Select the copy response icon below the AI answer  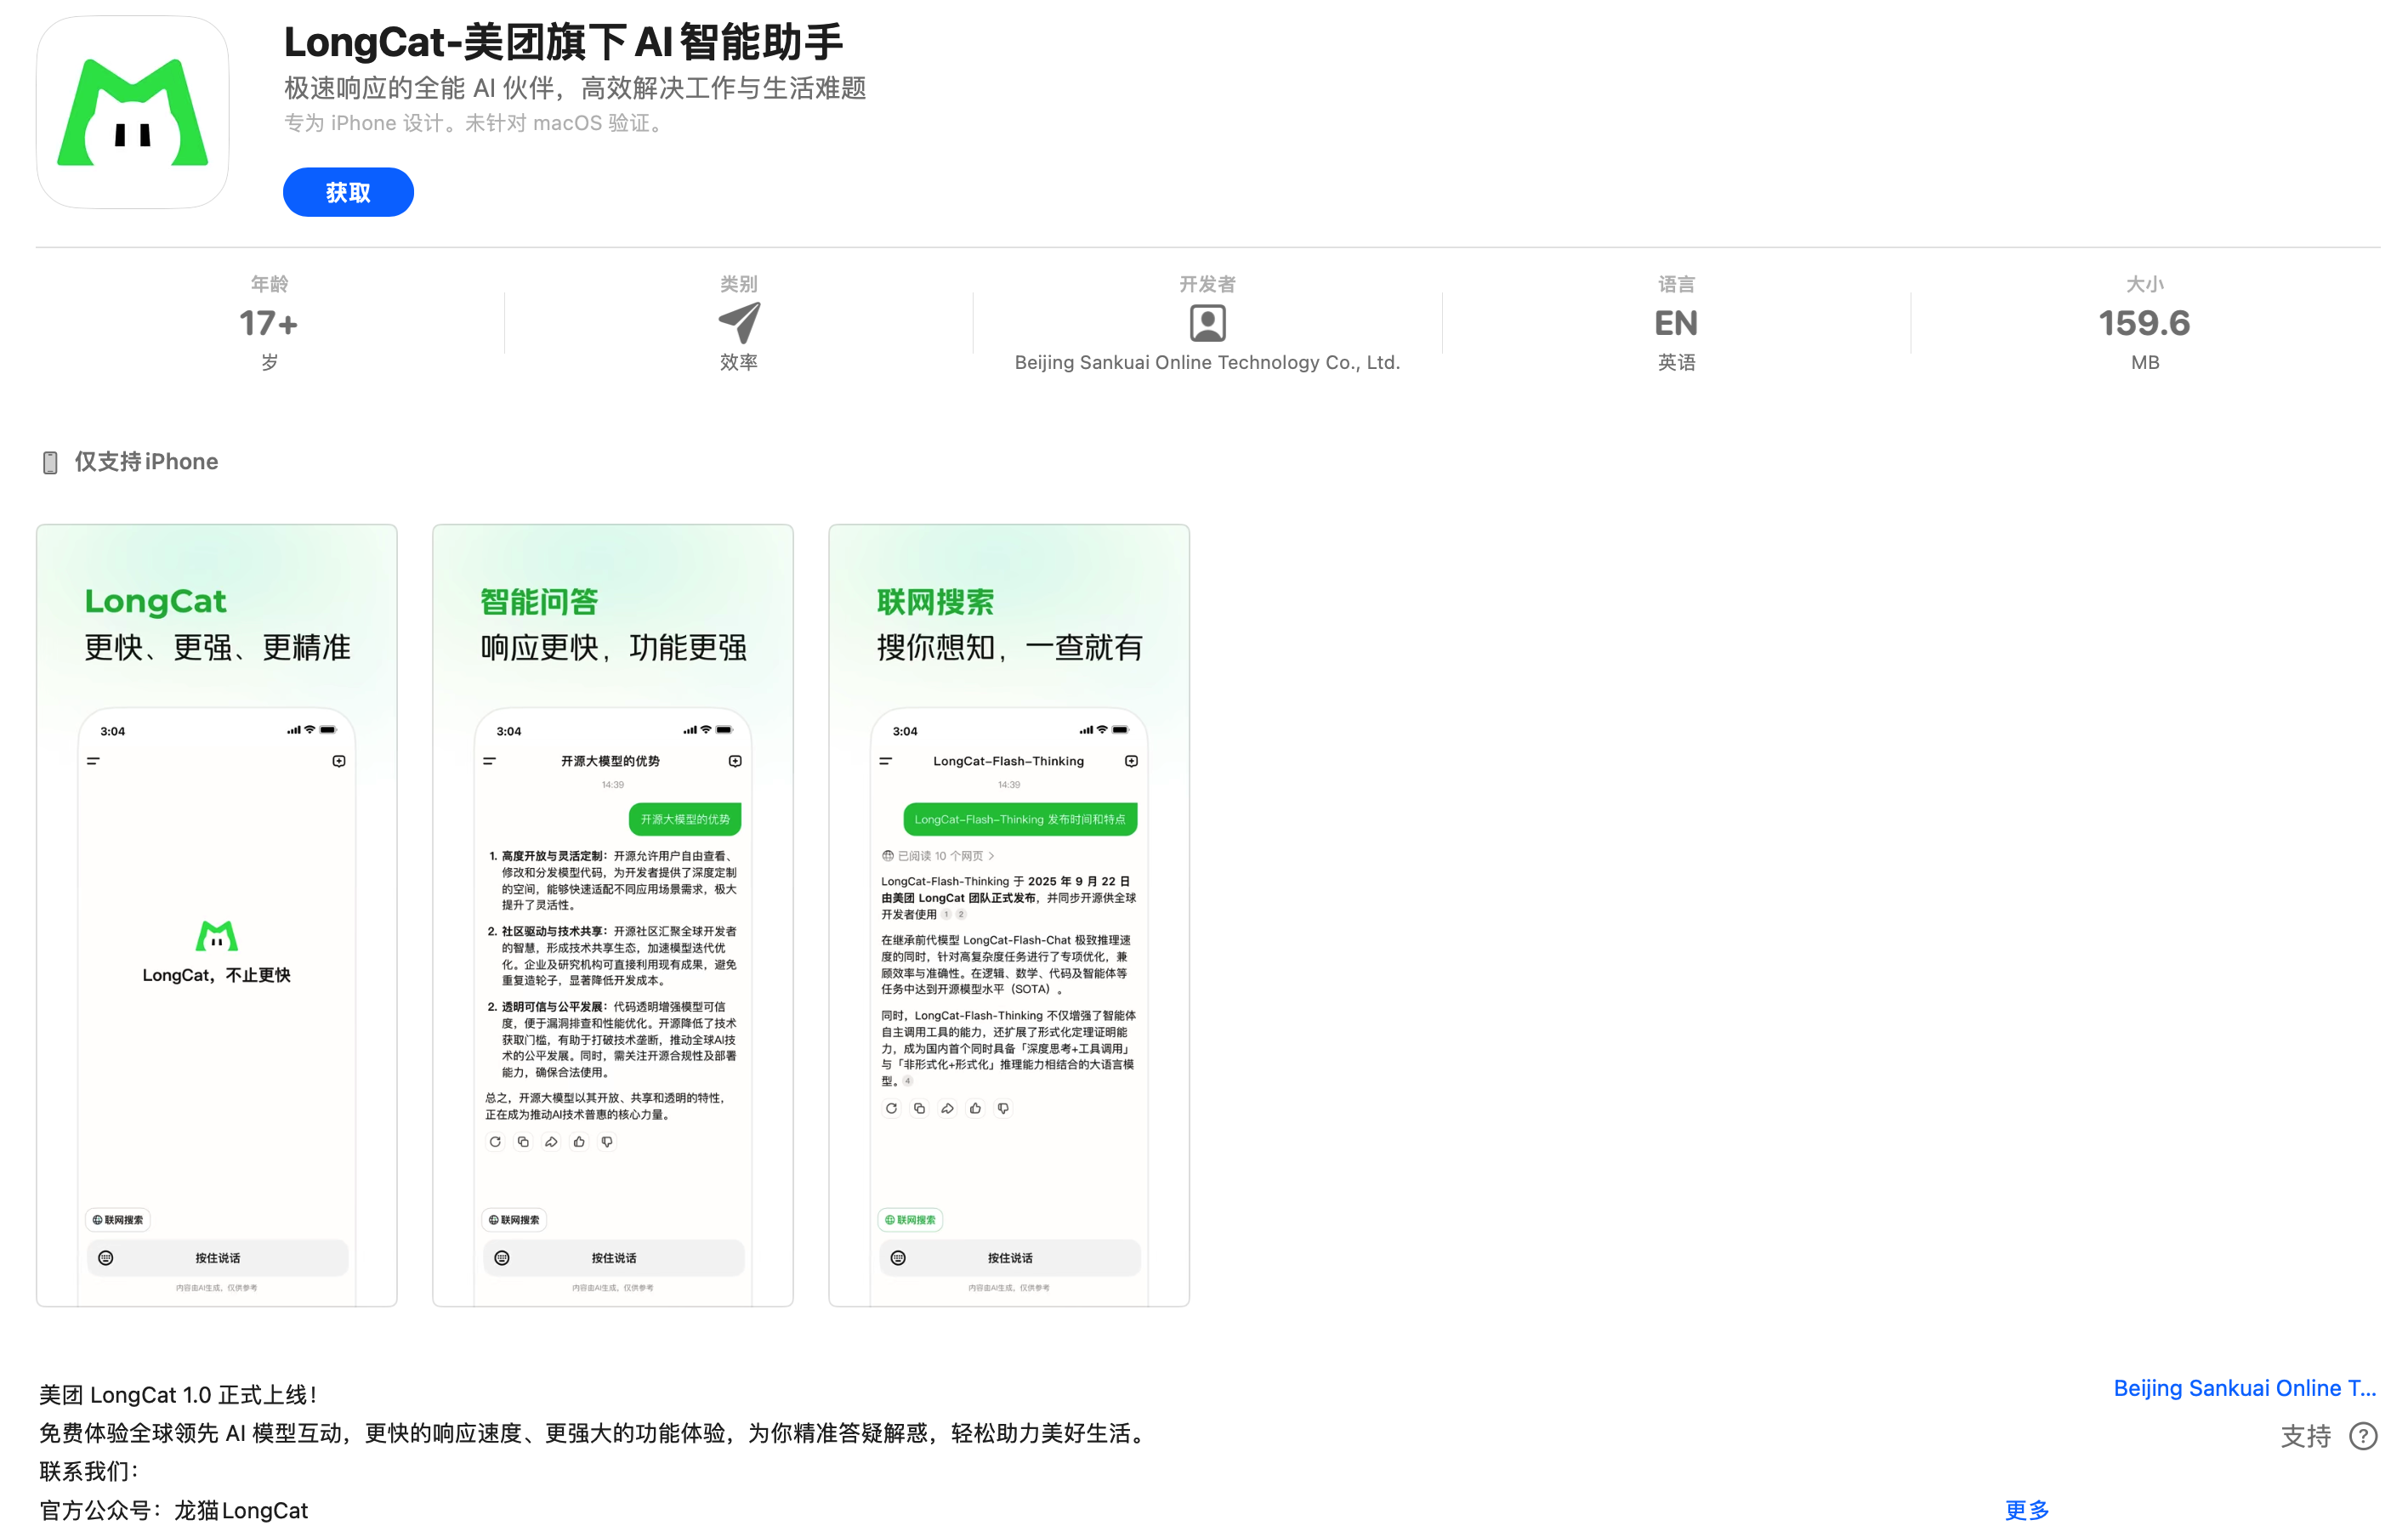coord(522,1141)
